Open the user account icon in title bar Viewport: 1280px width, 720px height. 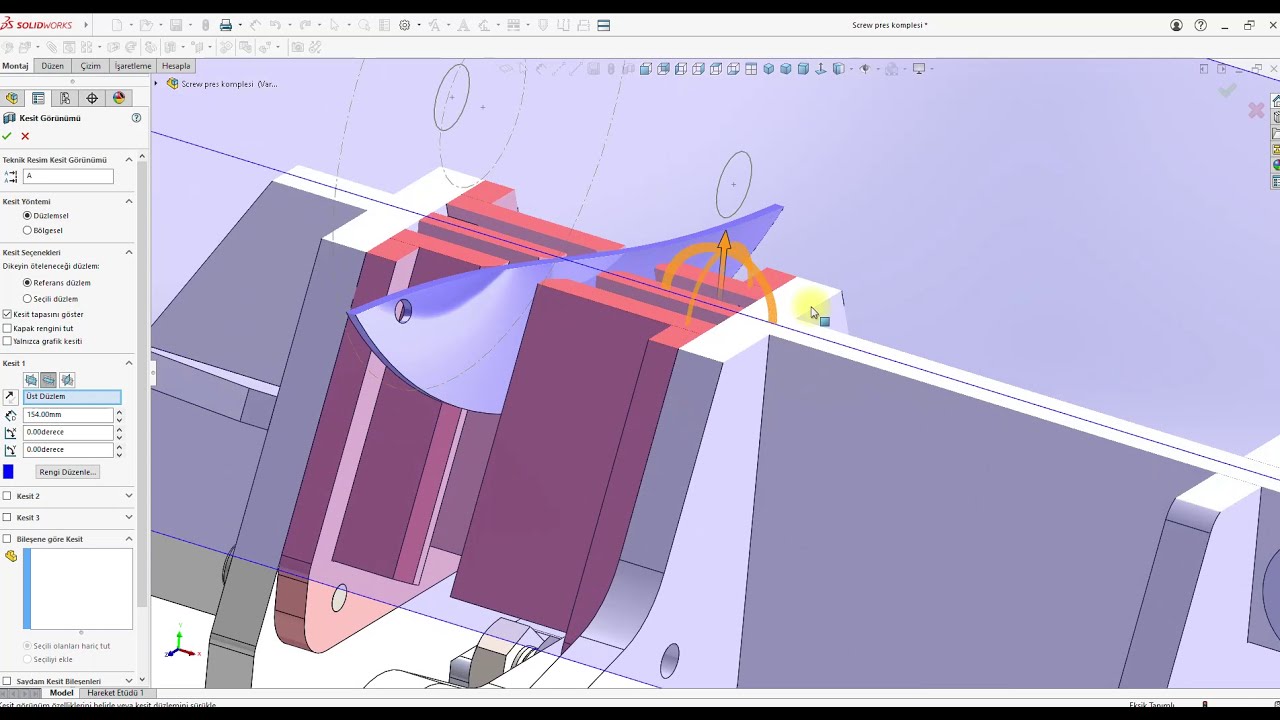(1176, 25)
